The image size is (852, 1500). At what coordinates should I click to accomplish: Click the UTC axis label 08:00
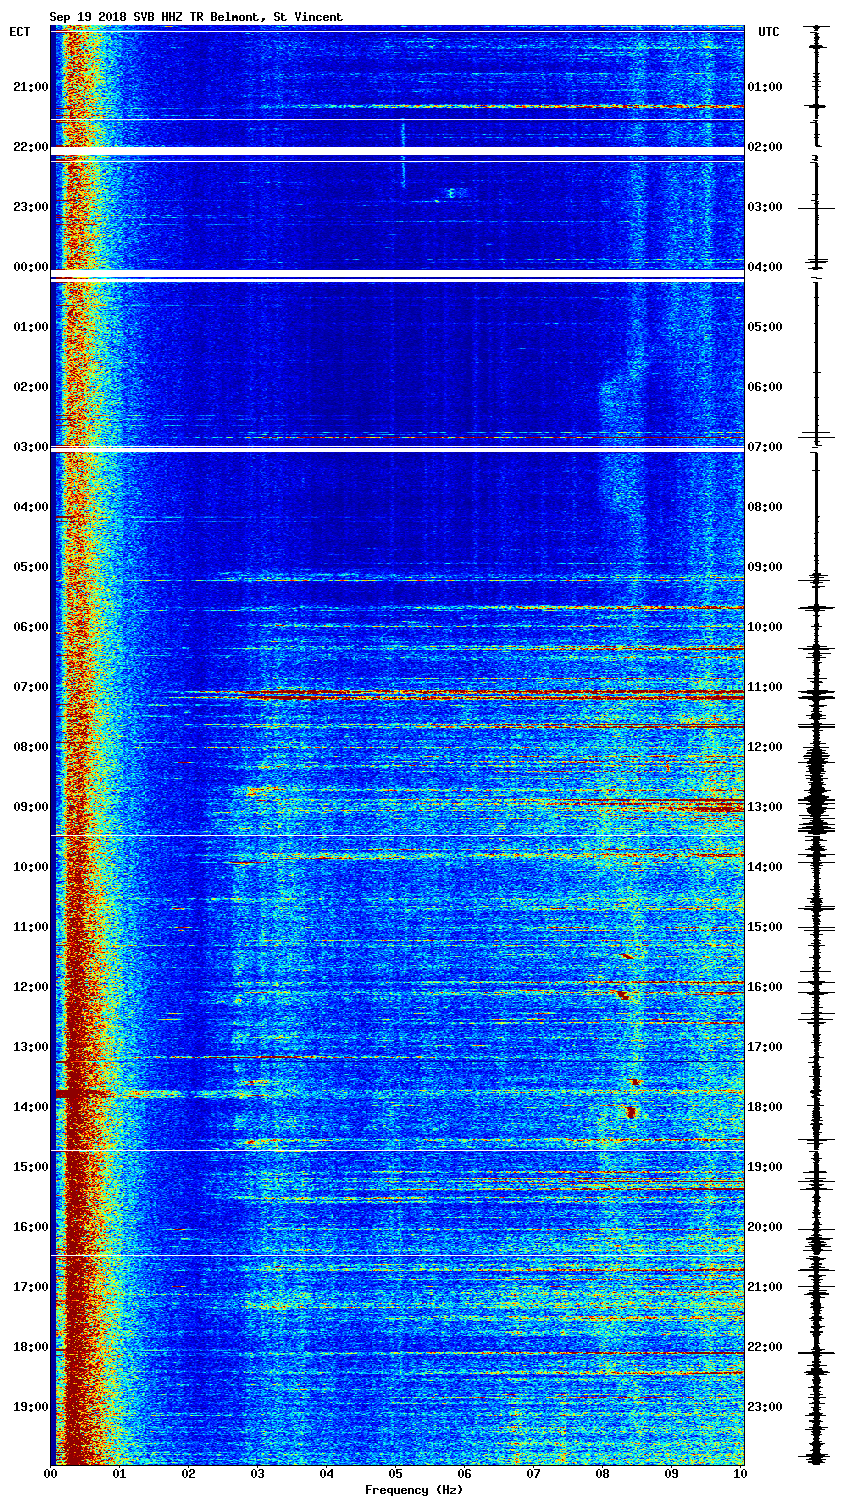pos(764,507)
